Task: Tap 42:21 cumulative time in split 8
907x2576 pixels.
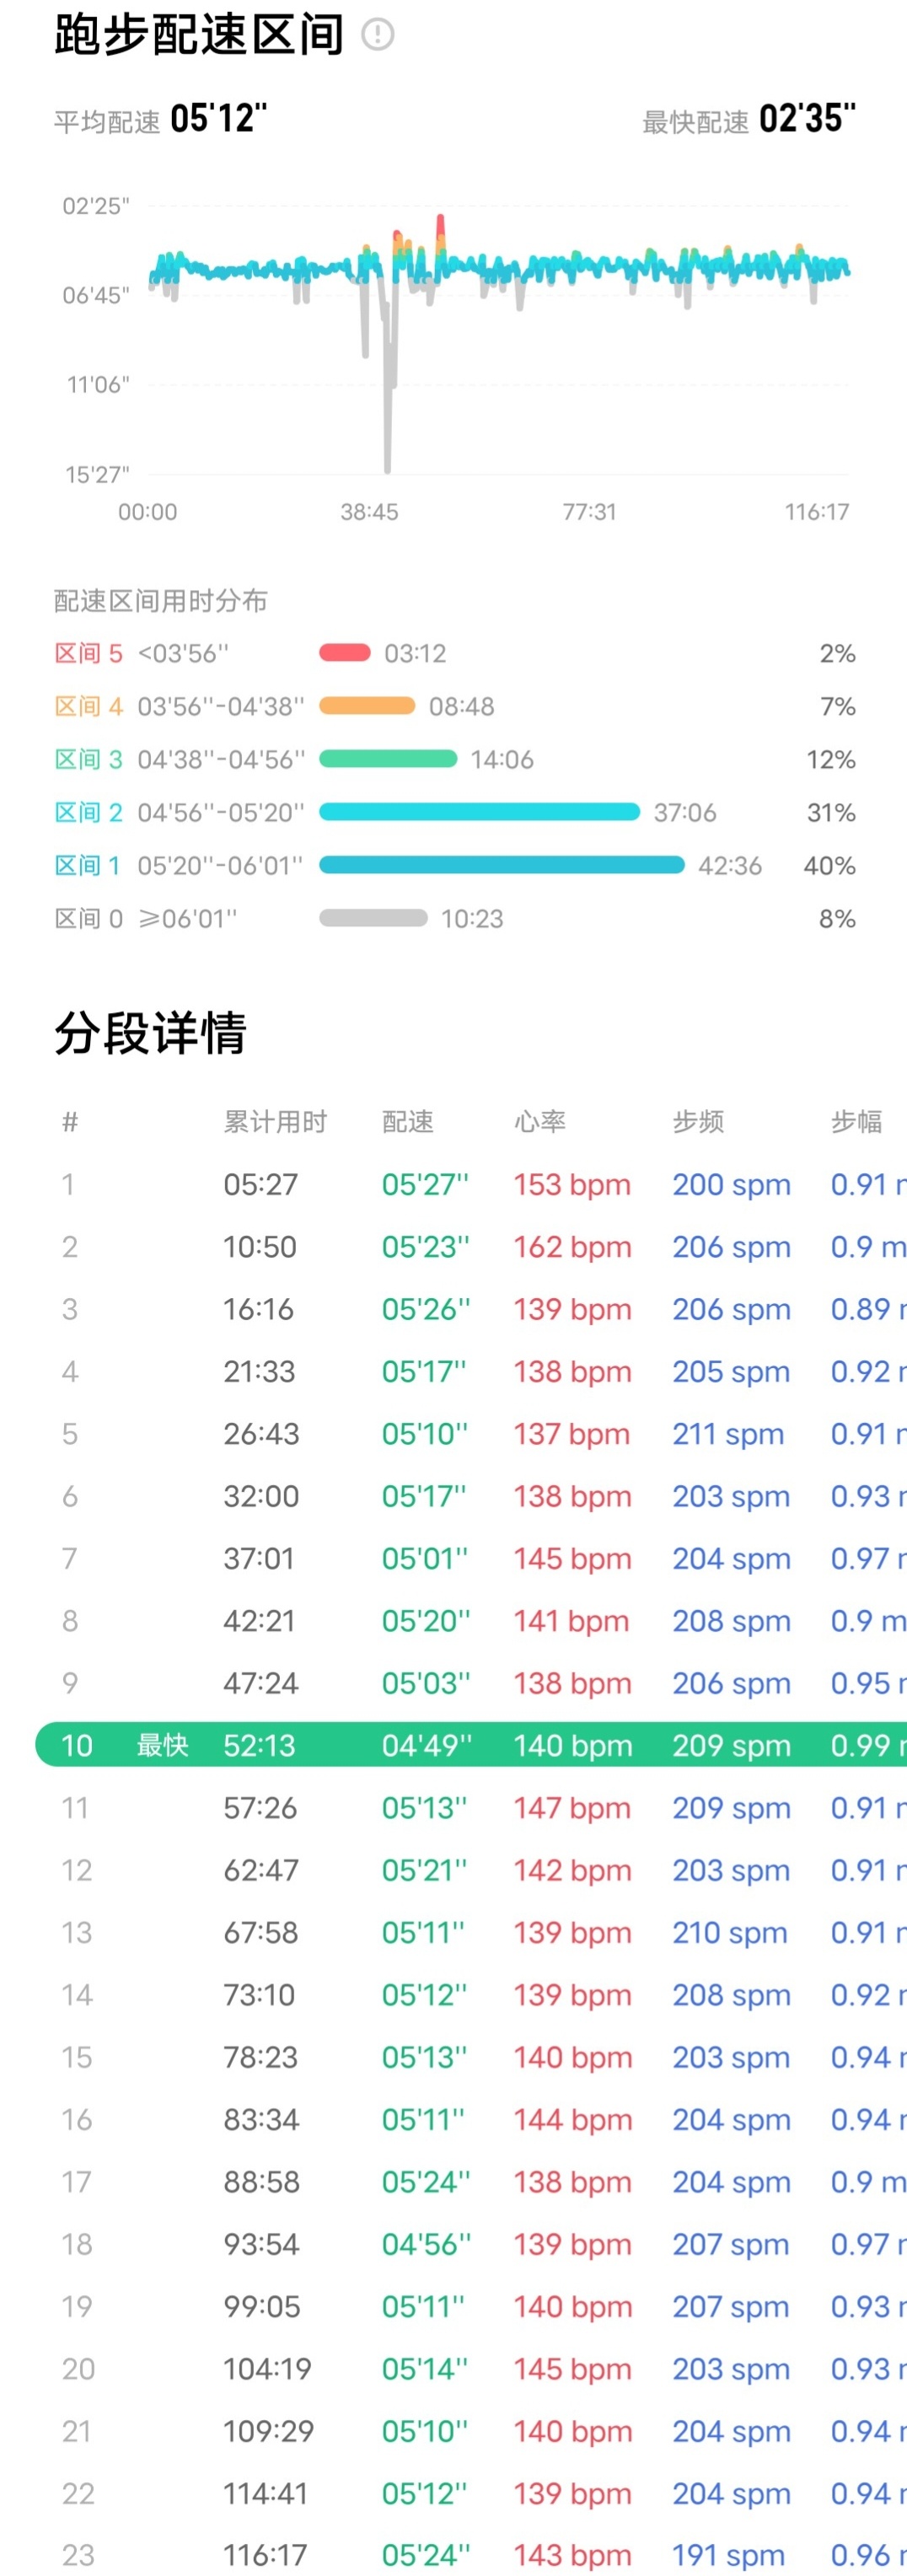Action: point(259,1621)
